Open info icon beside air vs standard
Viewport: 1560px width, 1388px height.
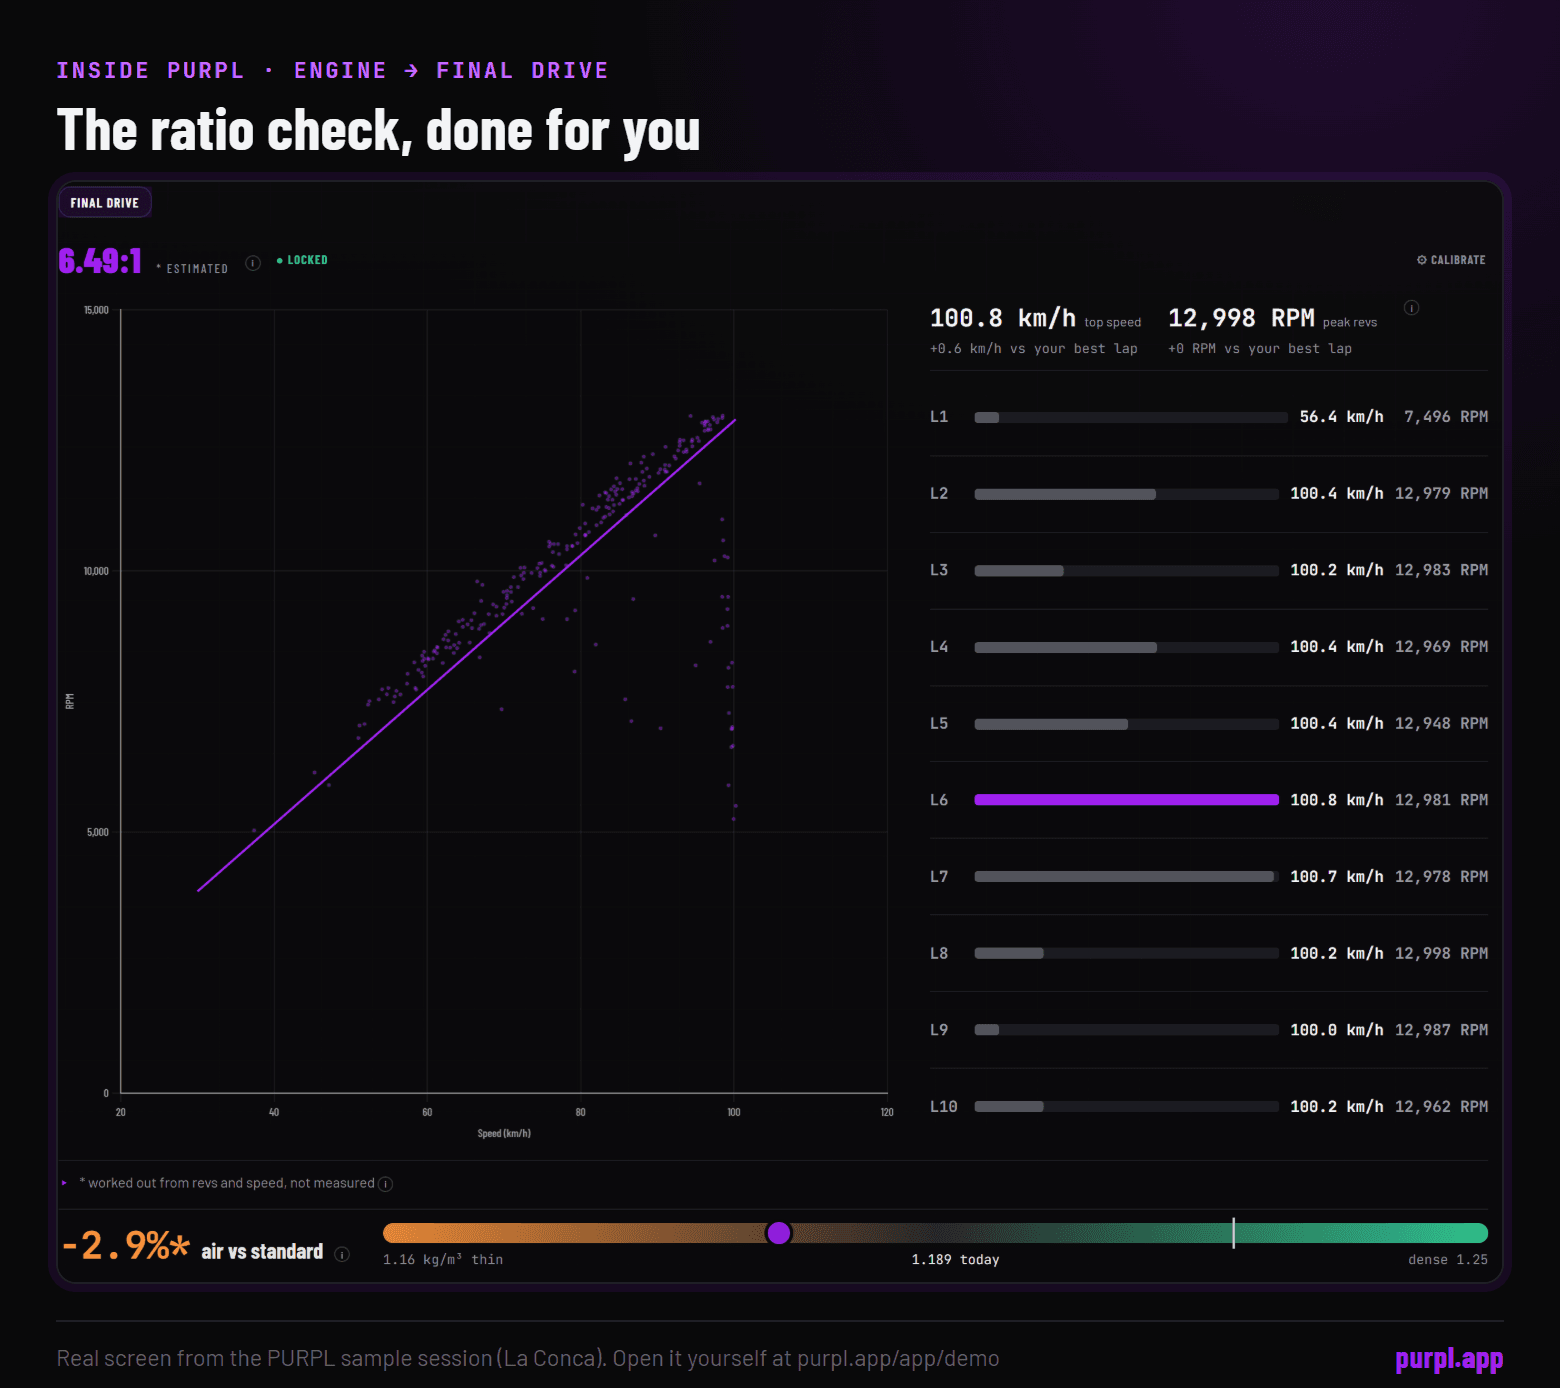tap(342, 1254)
